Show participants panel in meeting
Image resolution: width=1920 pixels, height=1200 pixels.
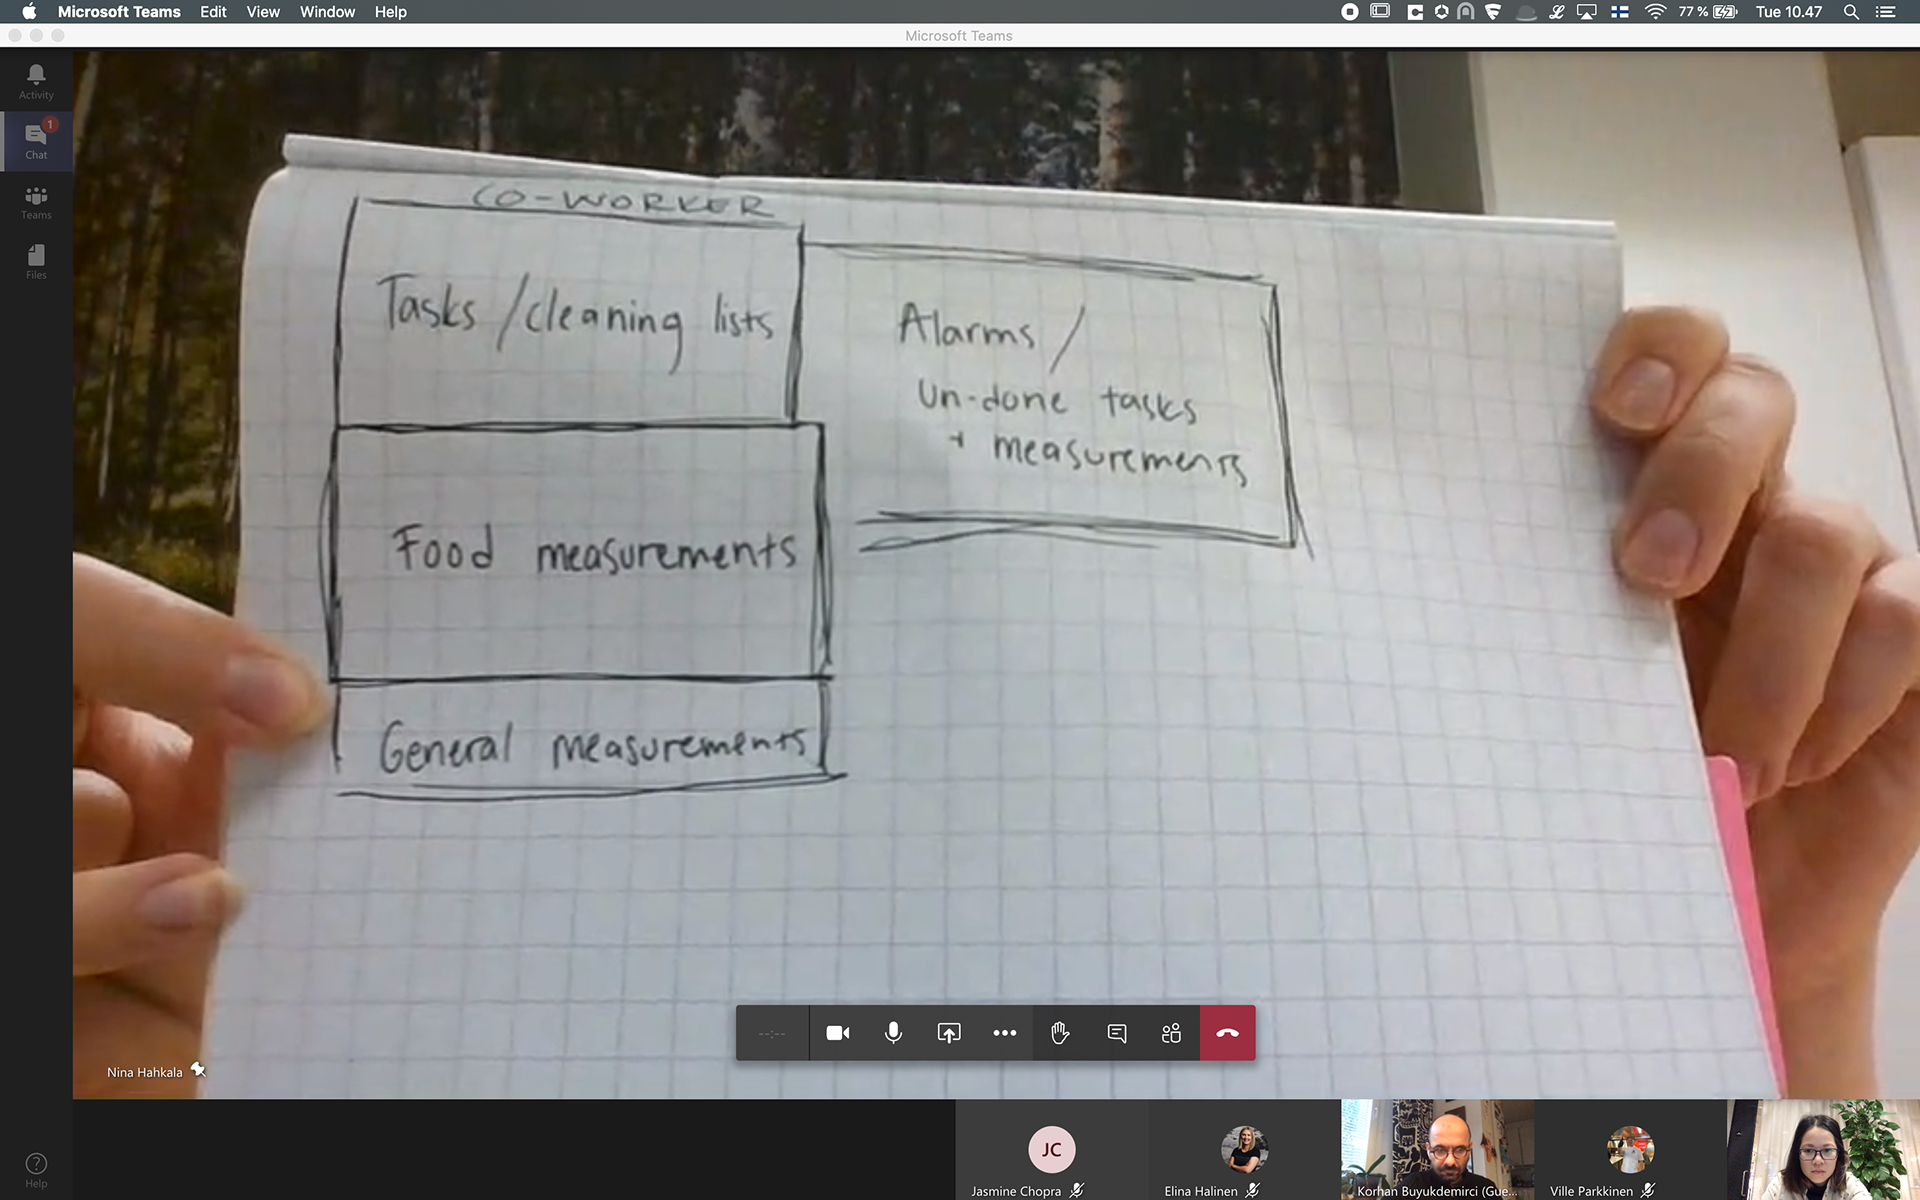(1172, 1033)
